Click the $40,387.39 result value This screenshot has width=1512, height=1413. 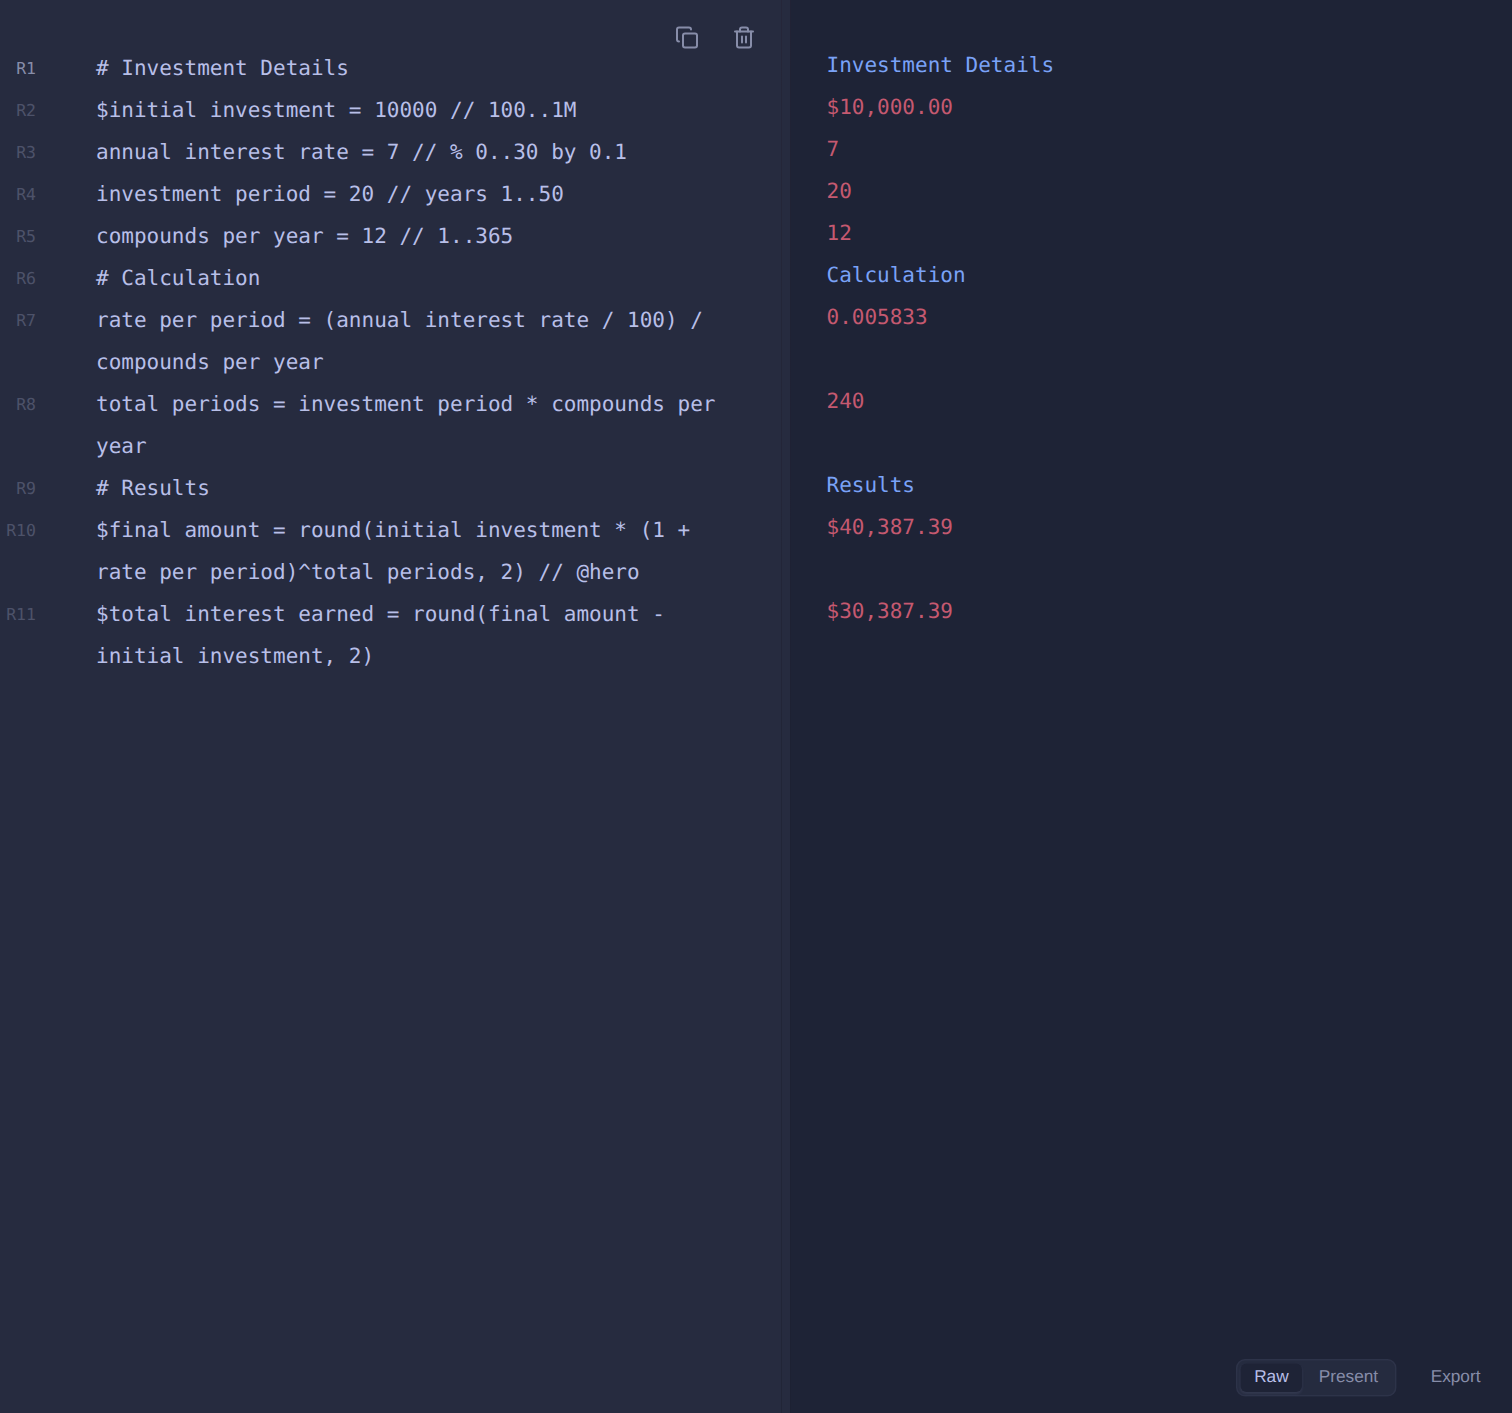[x=889, y=527]
